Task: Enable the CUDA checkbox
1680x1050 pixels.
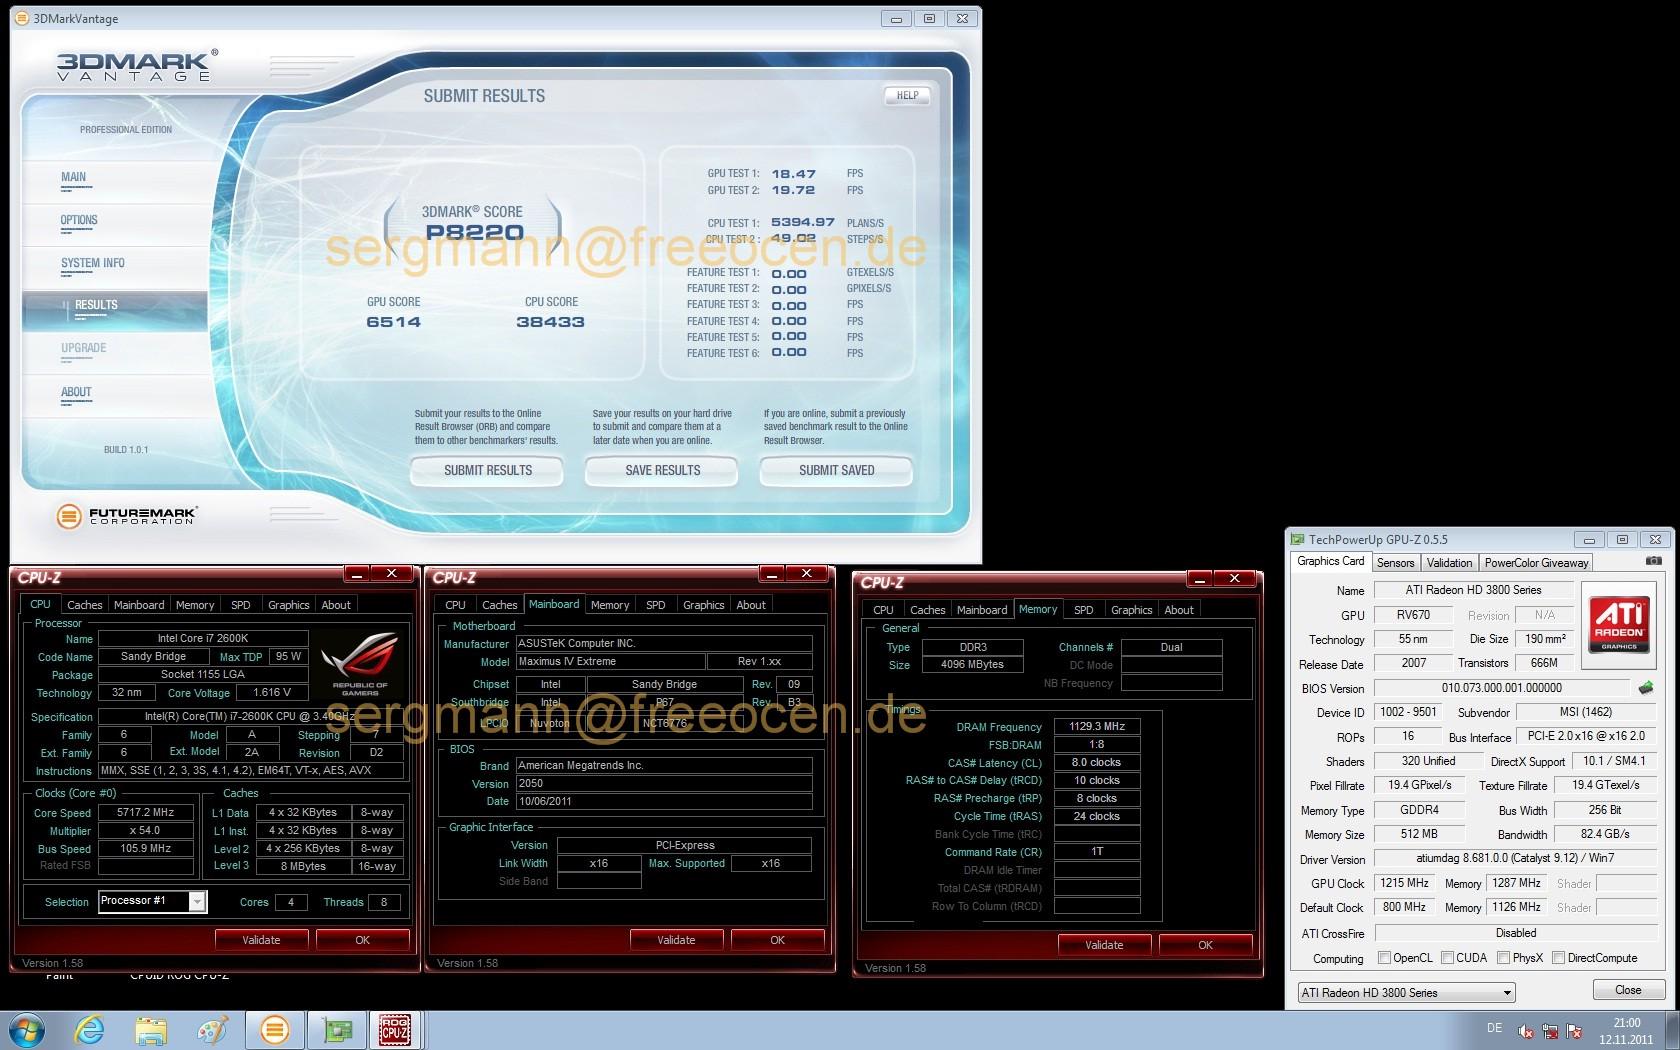Action: 1446,958
